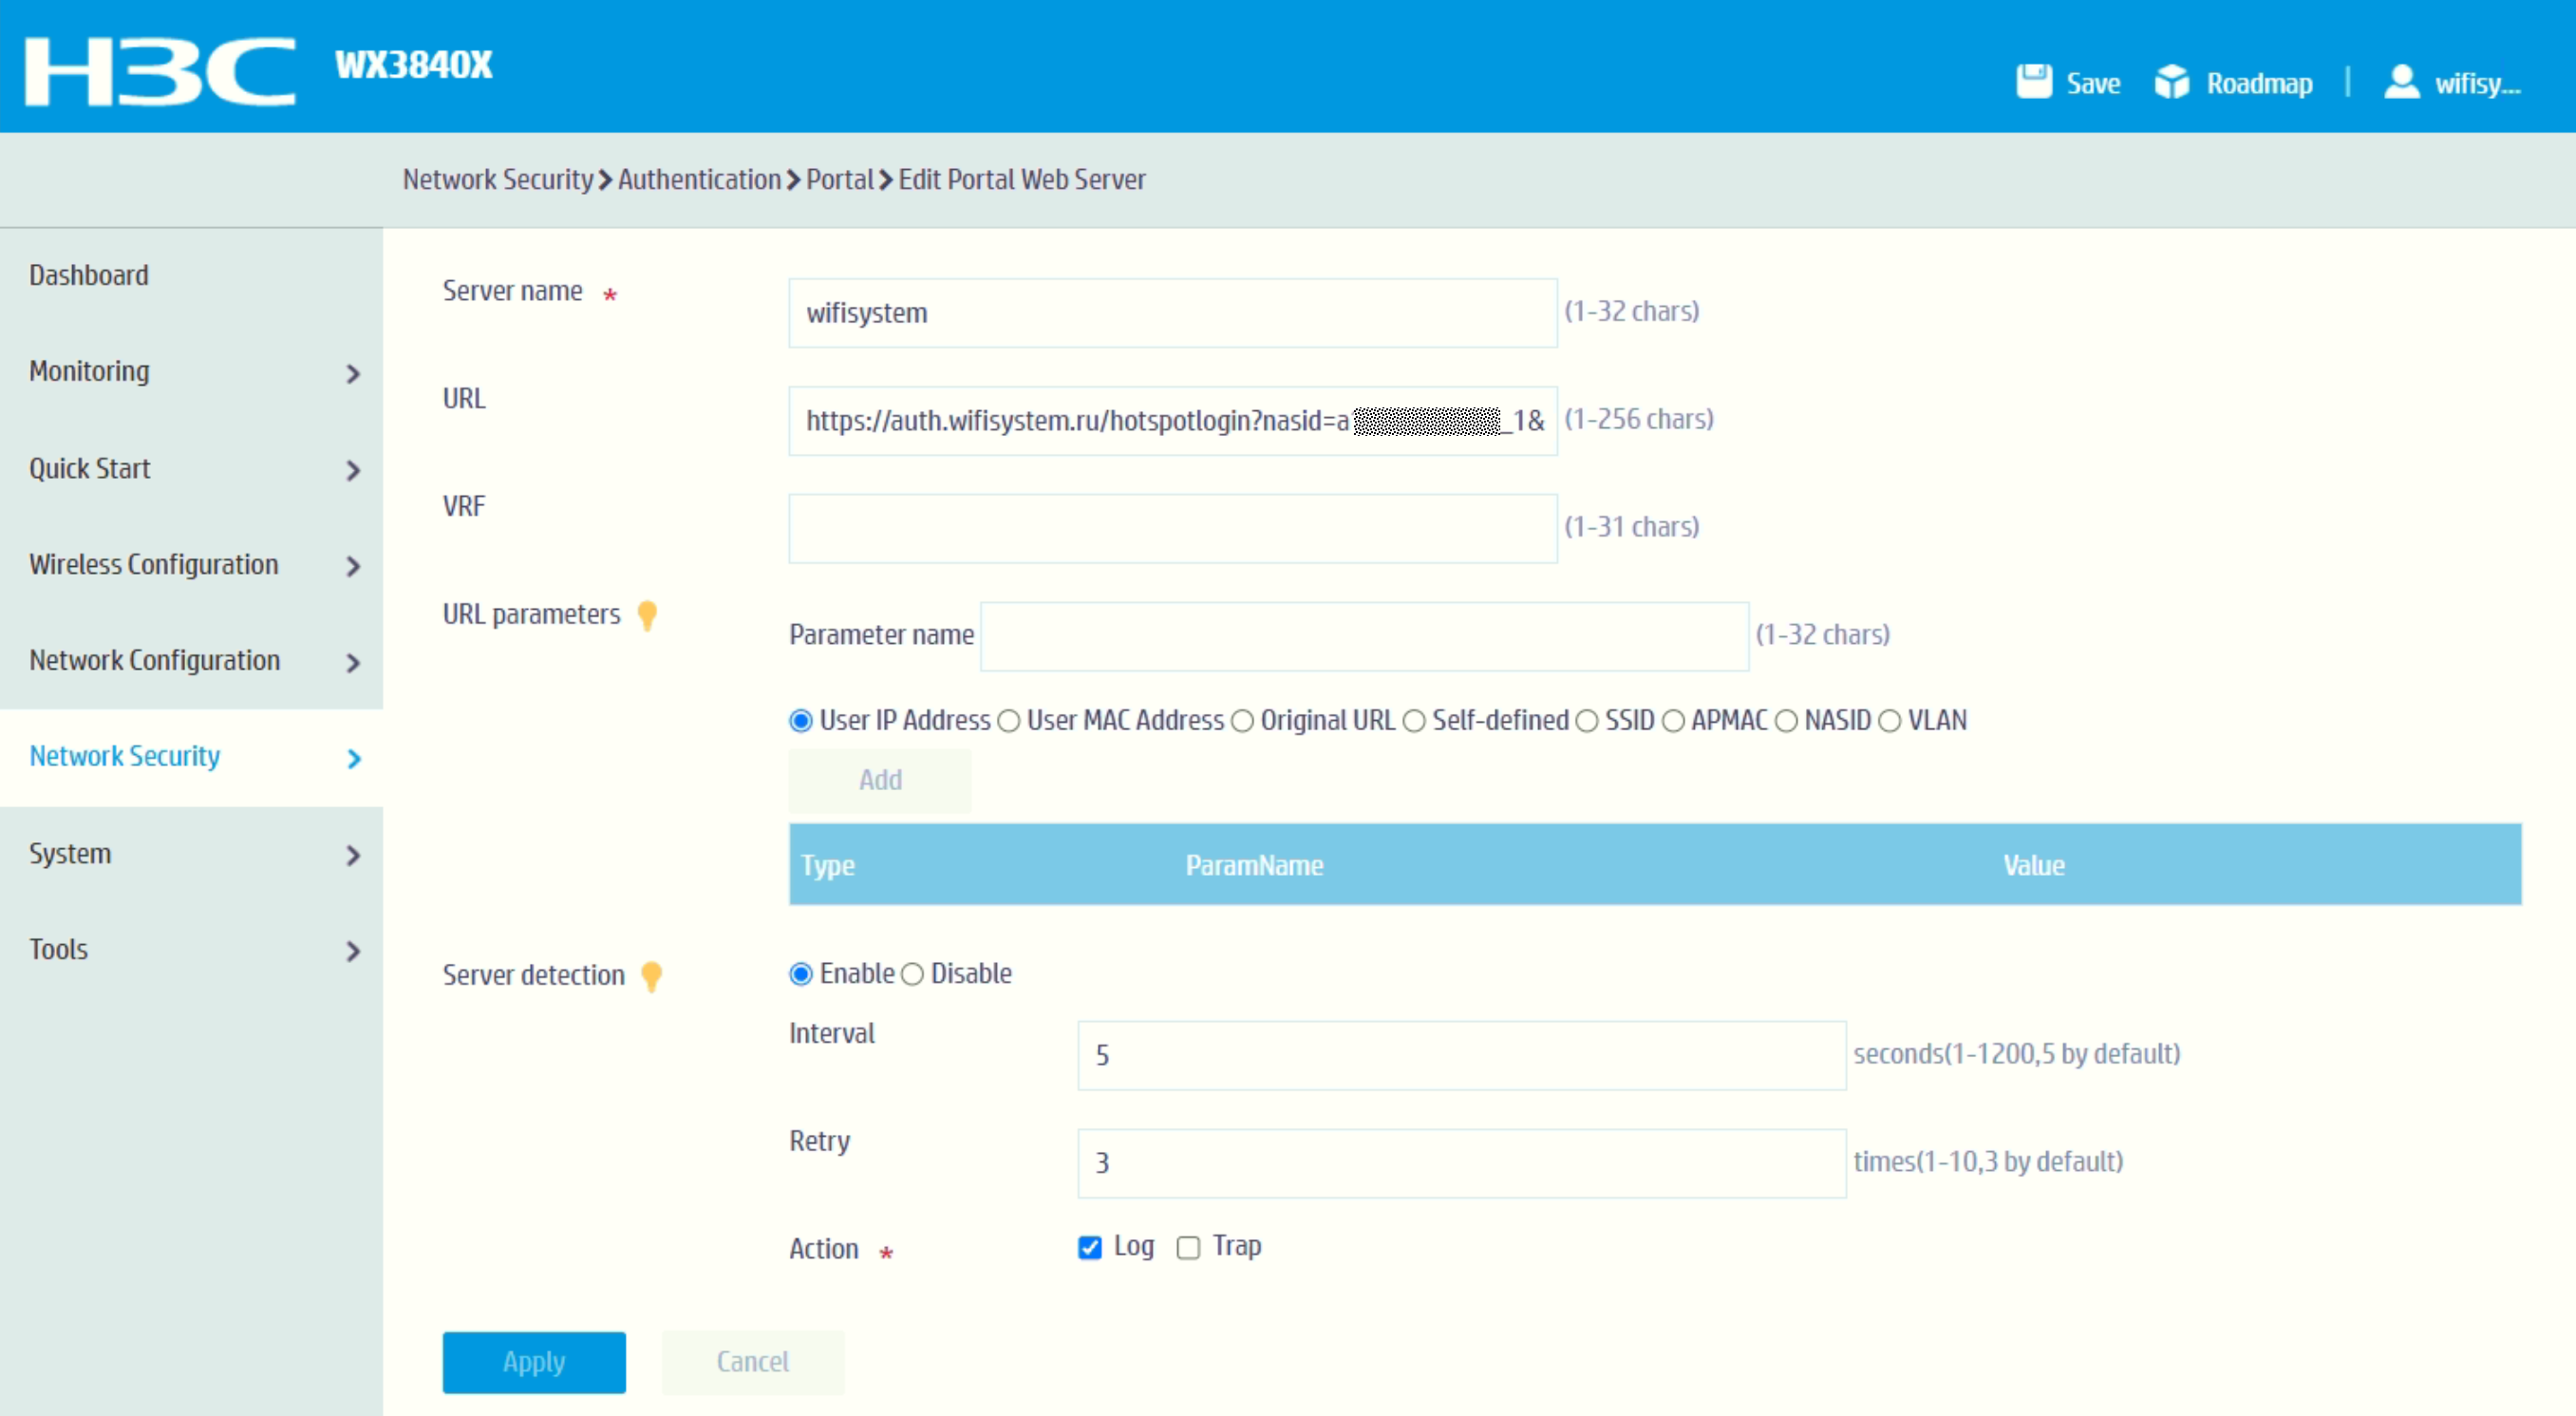Screen dimensions: 2576x1416
Task: Choose the NASID parameter type
Action: click(x=1787, y=721)
